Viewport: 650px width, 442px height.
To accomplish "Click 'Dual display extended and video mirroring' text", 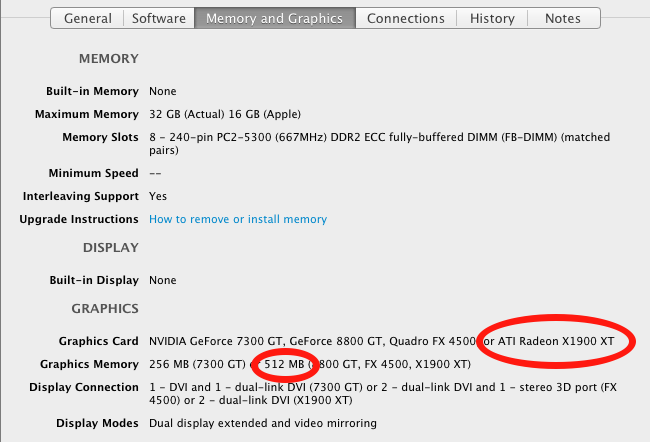I will point(263,423).
